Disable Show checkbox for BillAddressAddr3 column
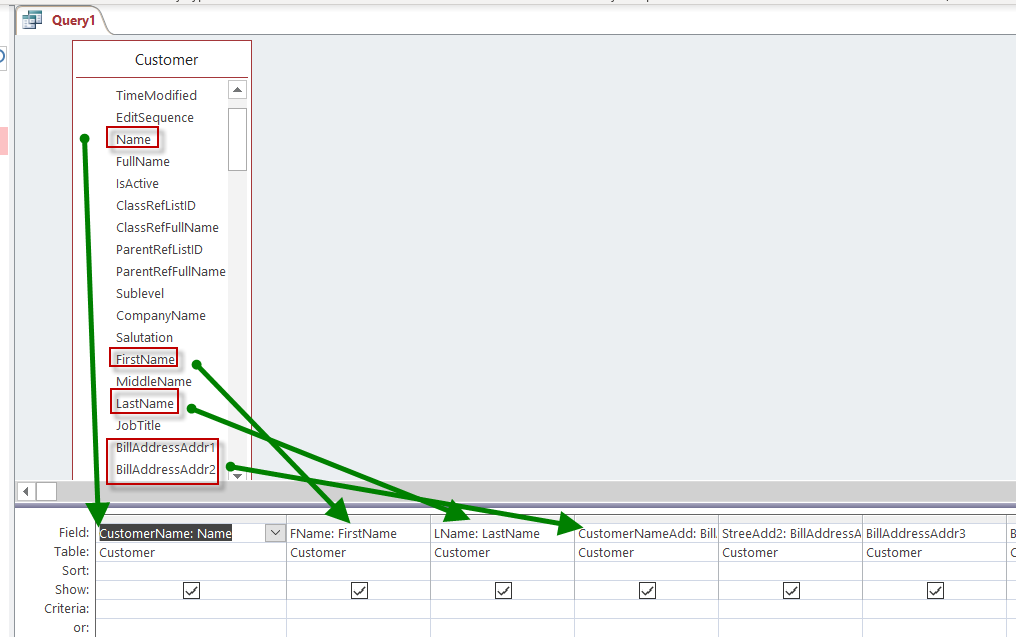The height and width of the screenshot is (637, 1016). point(935,591)
